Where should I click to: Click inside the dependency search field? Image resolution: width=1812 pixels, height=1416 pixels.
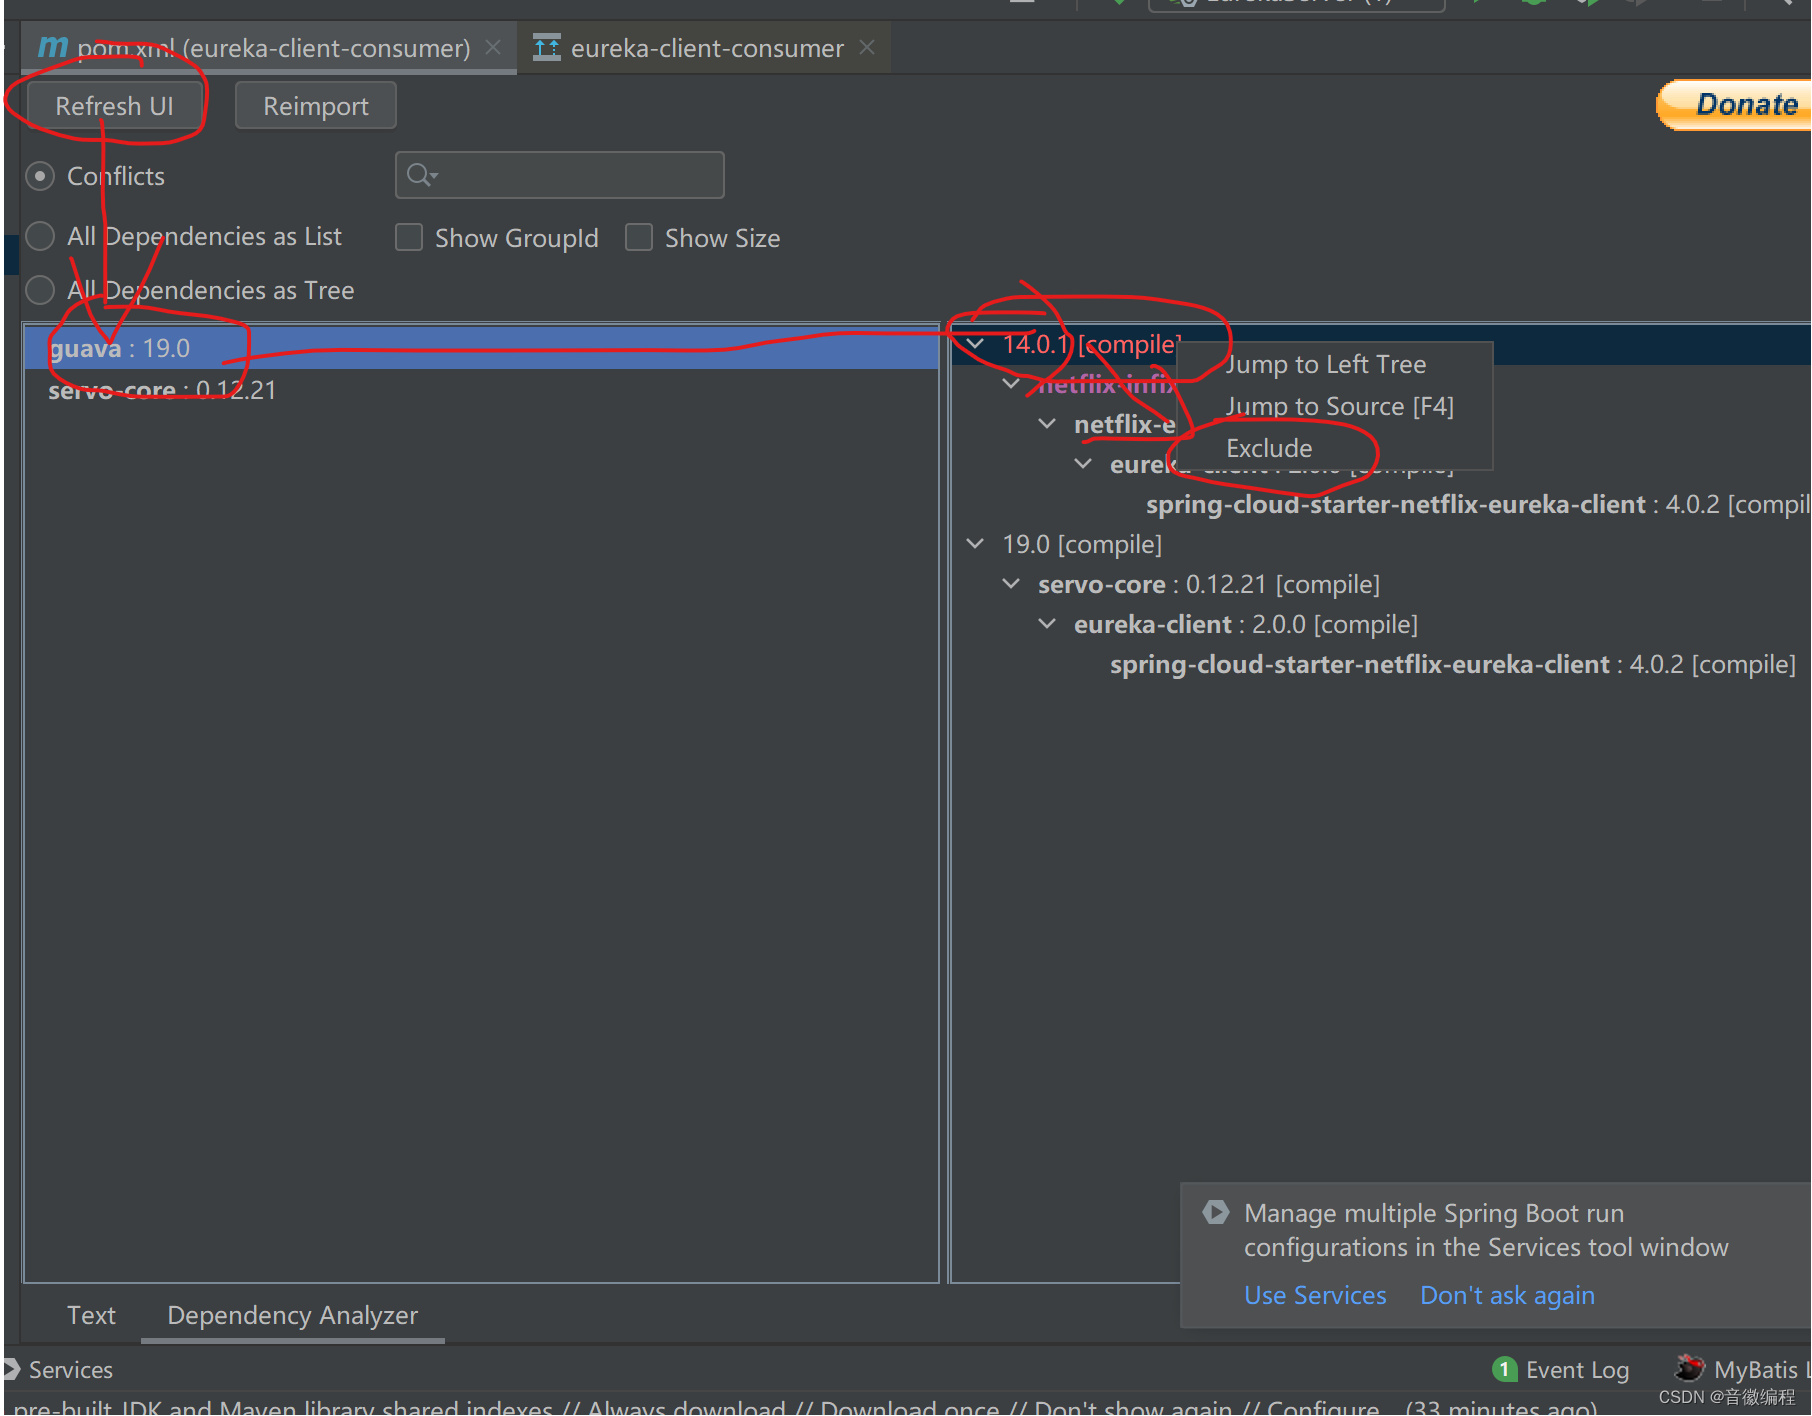click(560, 174)
